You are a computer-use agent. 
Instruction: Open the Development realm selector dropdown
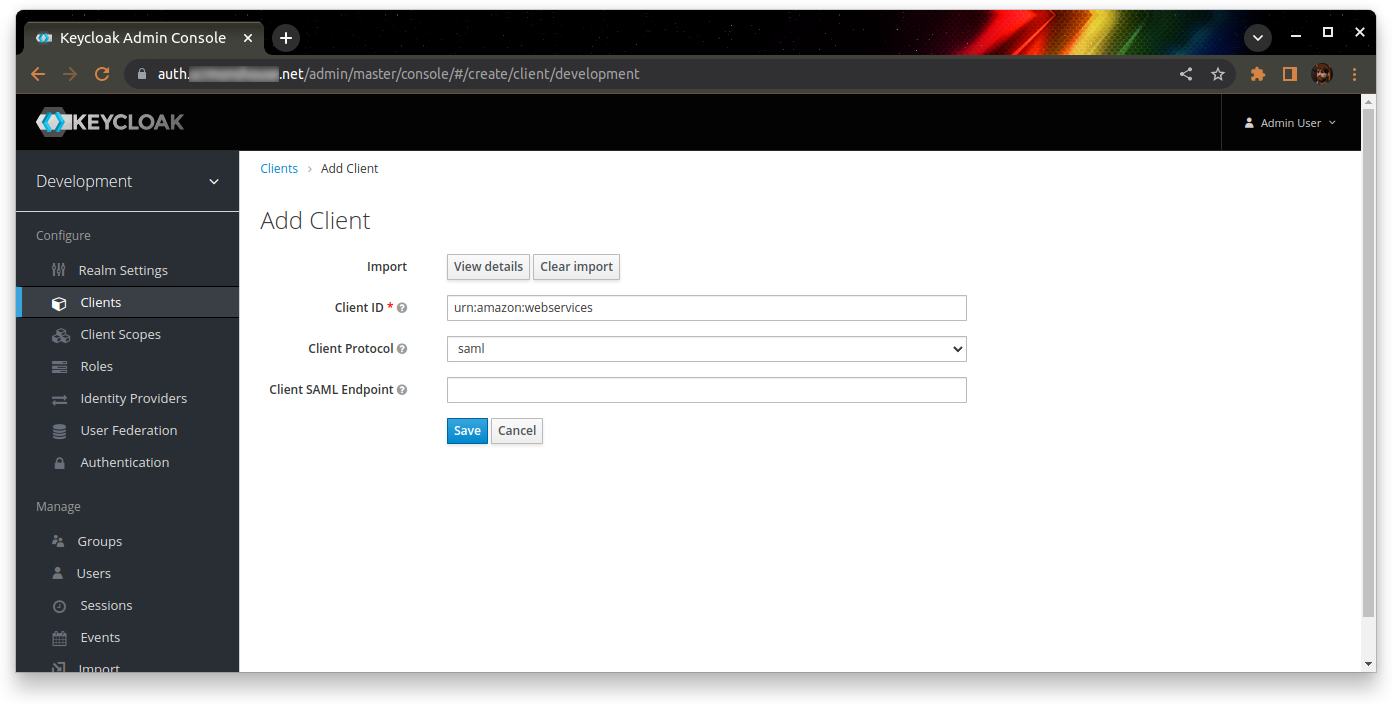127,181
